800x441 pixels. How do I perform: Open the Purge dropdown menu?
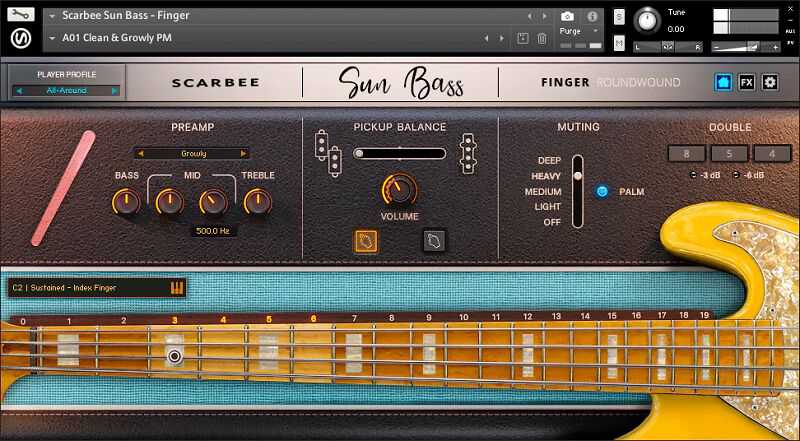pos(578,31)
